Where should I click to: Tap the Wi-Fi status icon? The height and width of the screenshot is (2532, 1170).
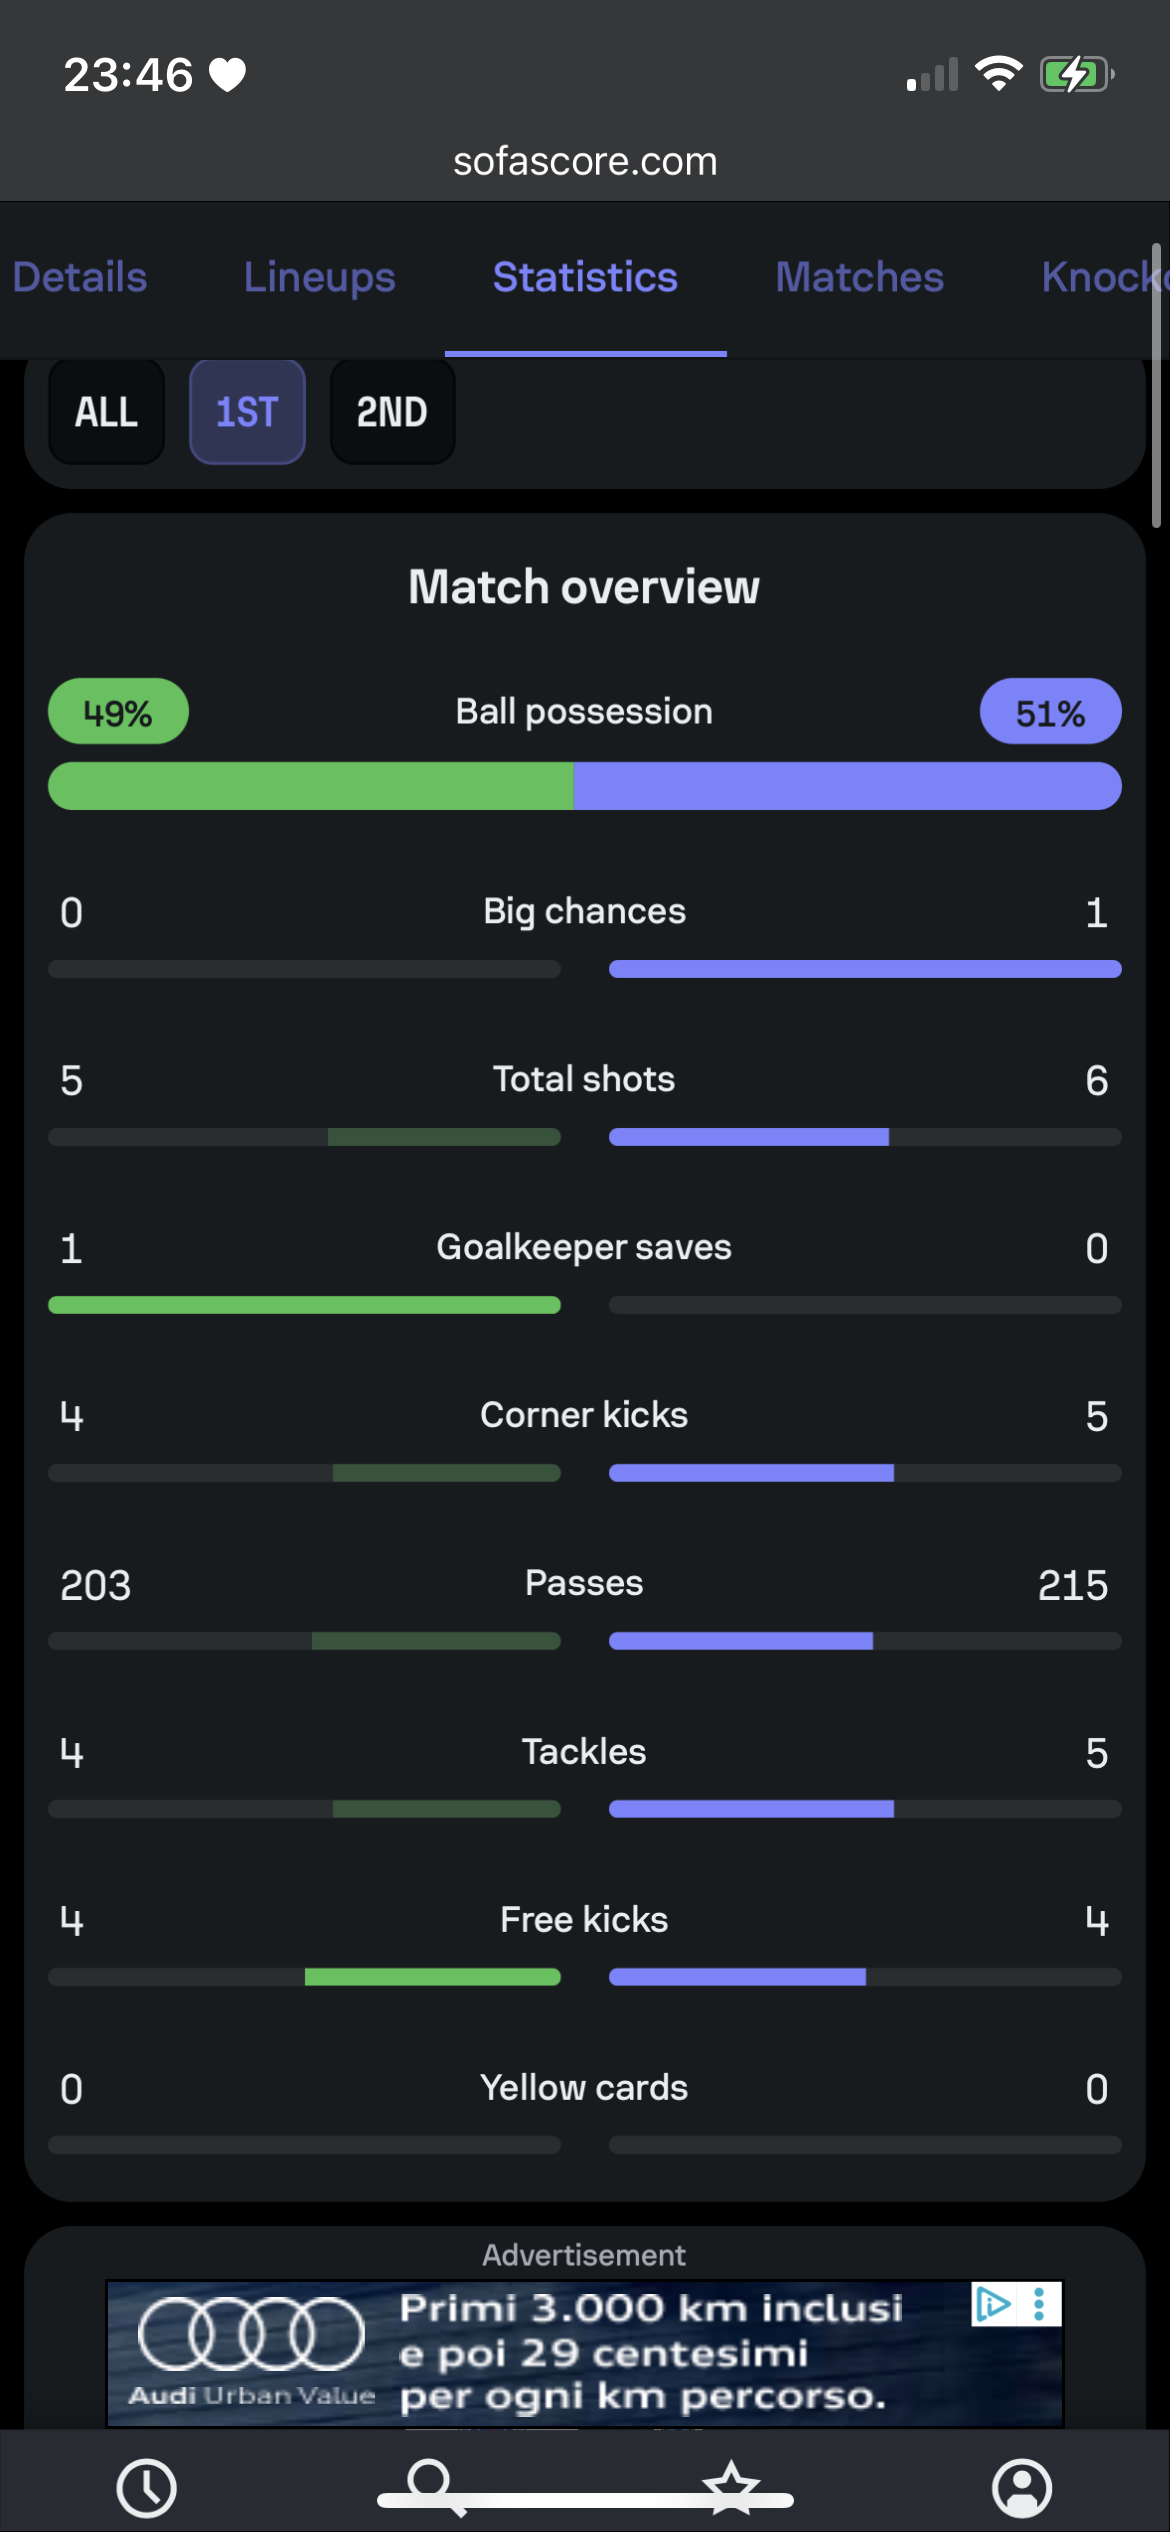pos(998,74)
